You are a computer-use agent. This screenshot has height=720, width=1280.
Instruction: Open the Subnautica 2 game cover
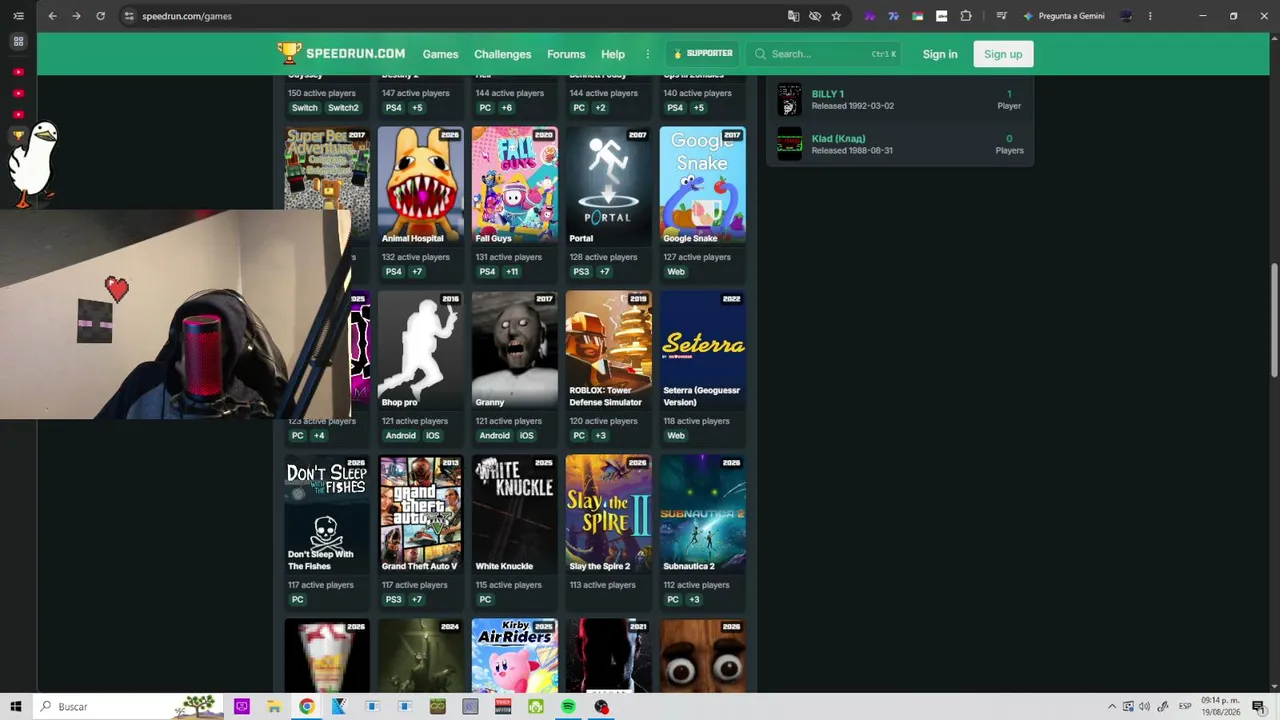(702, 513)
